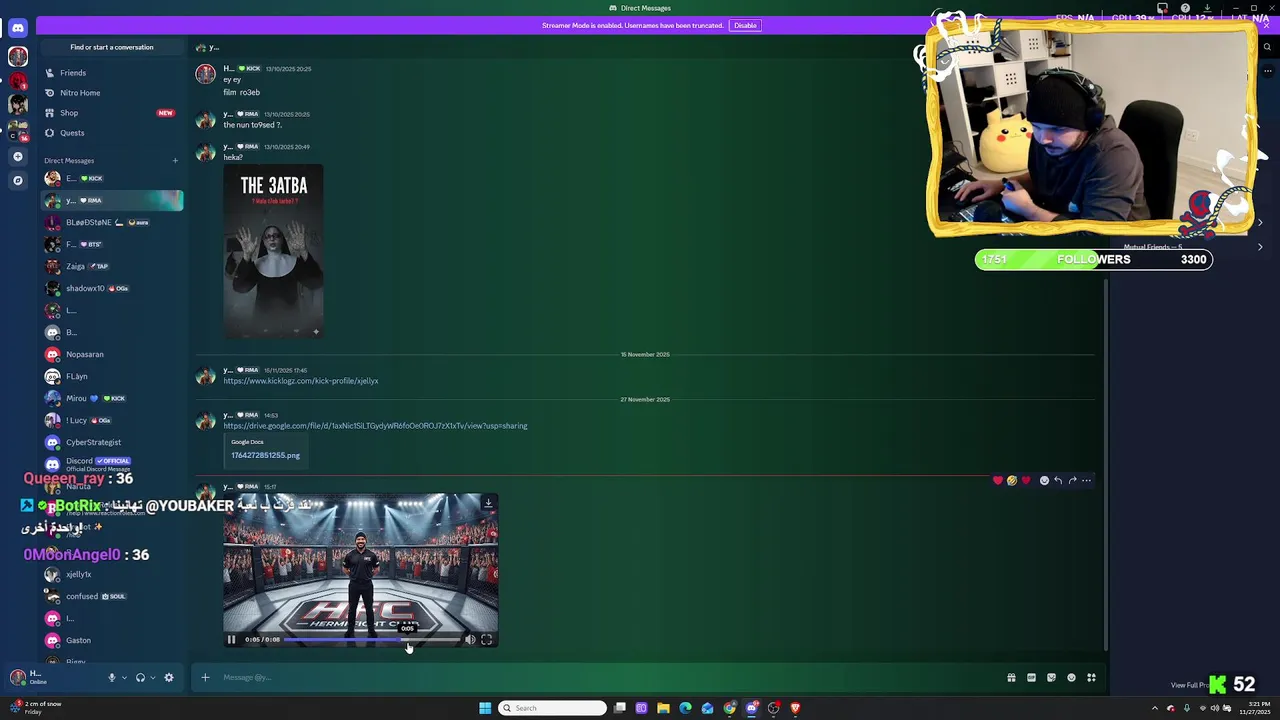
Task: Send a gift icon
Action: 1011,677
